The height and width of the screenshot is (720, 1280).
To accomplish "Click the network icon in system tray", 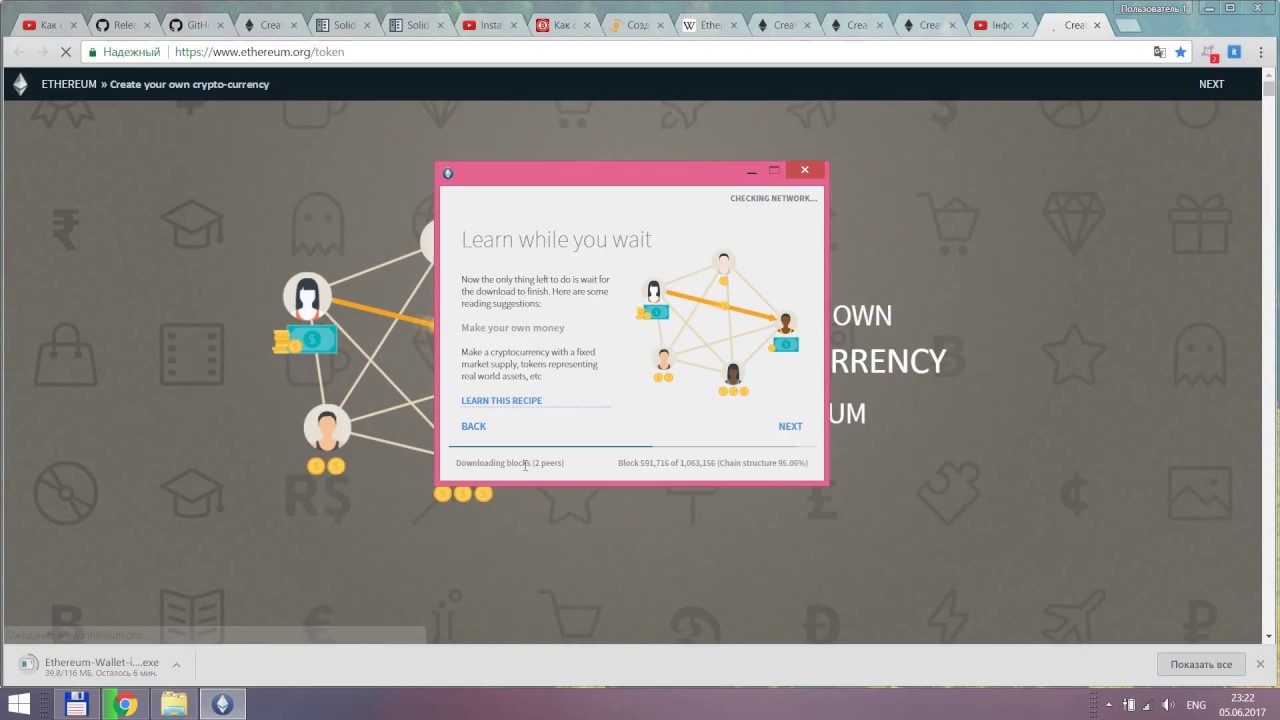I will [1147, 705].
